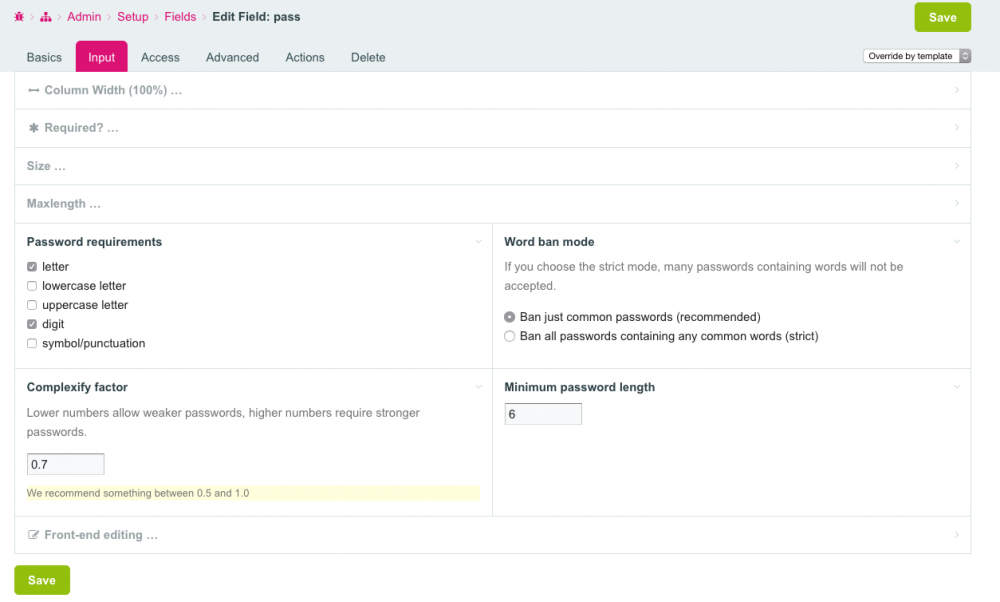Switch to the Access tab

[160, 57]
